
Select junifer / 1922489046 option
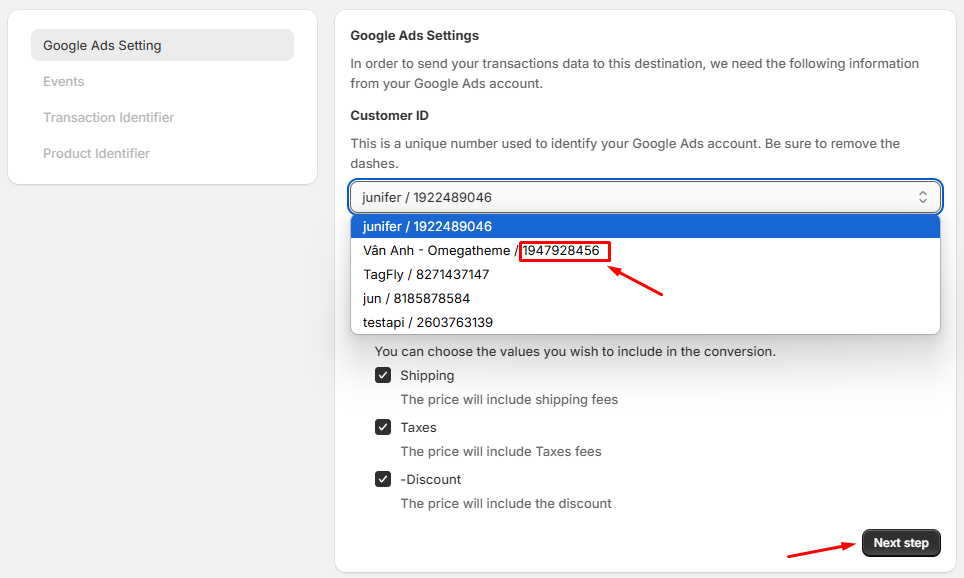645,226
